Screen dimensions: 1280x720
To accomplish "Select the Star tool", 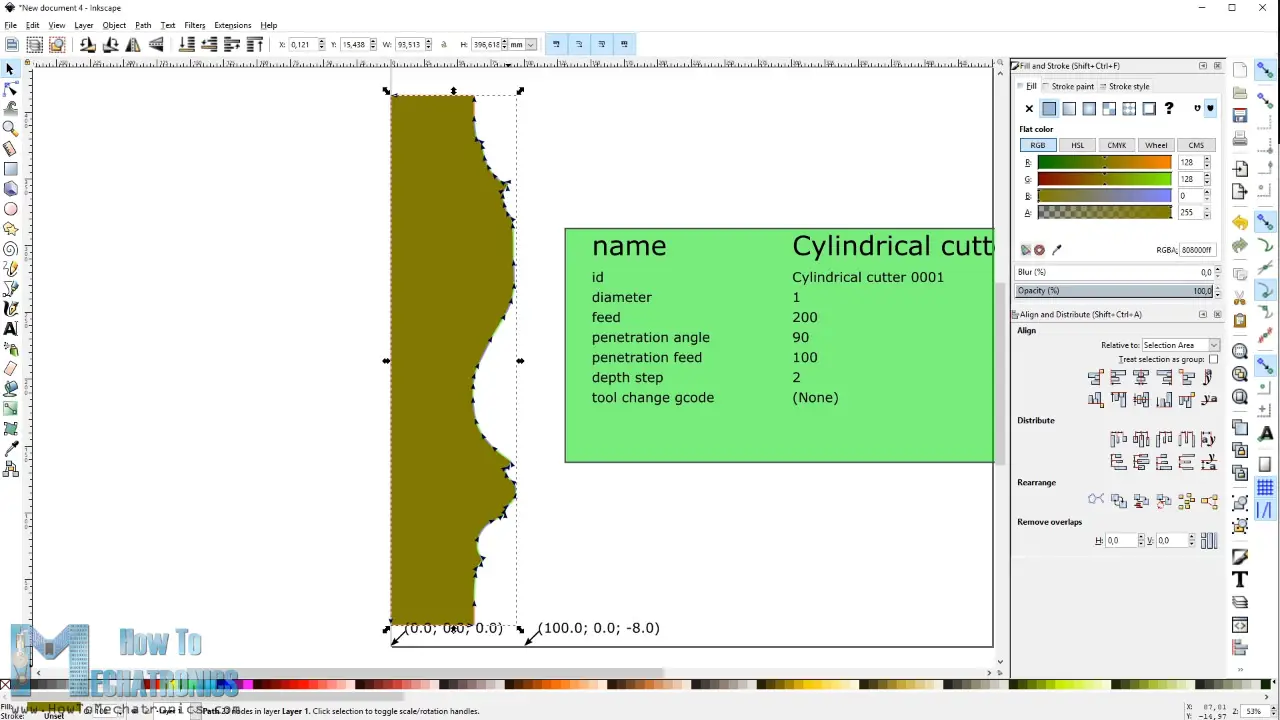I will (x=12, y=229).
